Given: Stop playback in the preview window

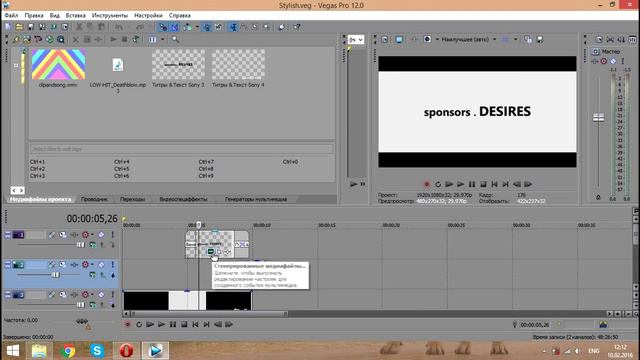Looking at the screenshot, I should tap(483, 184).
